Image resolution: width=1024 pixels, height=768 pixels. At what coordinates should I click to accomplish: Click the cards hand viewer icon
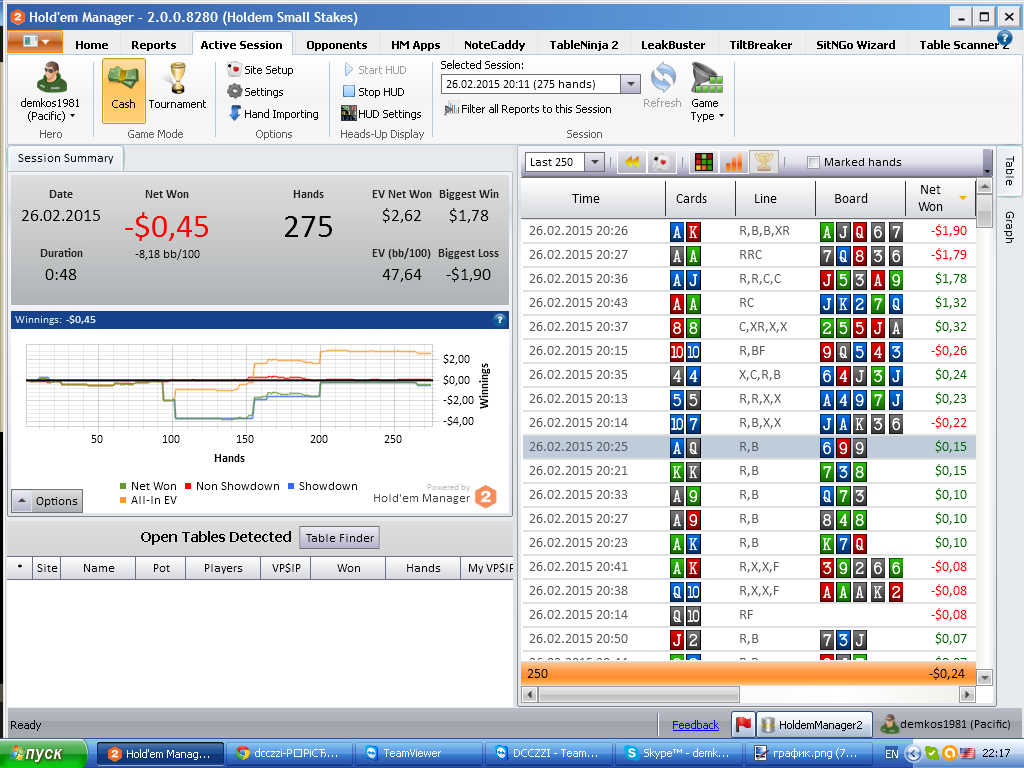click(x=661, y=162)
